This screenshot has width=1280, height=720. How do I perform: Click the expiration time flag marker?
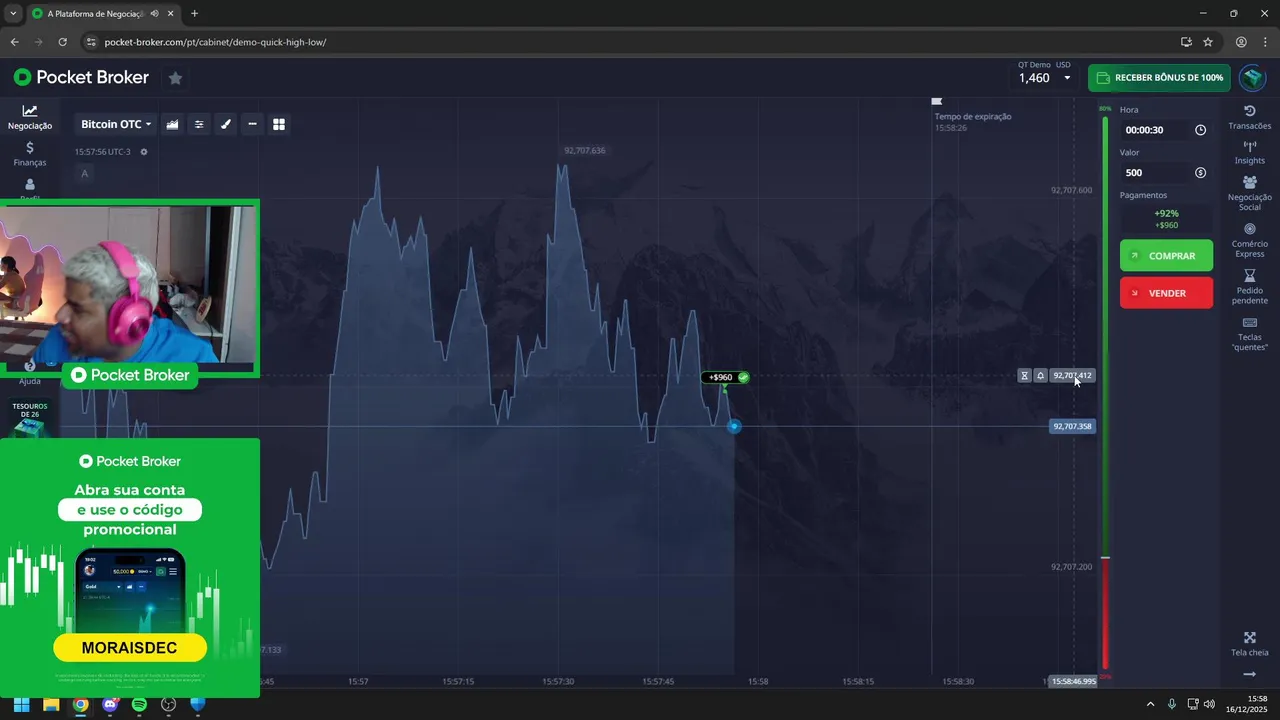coord(936,101)
